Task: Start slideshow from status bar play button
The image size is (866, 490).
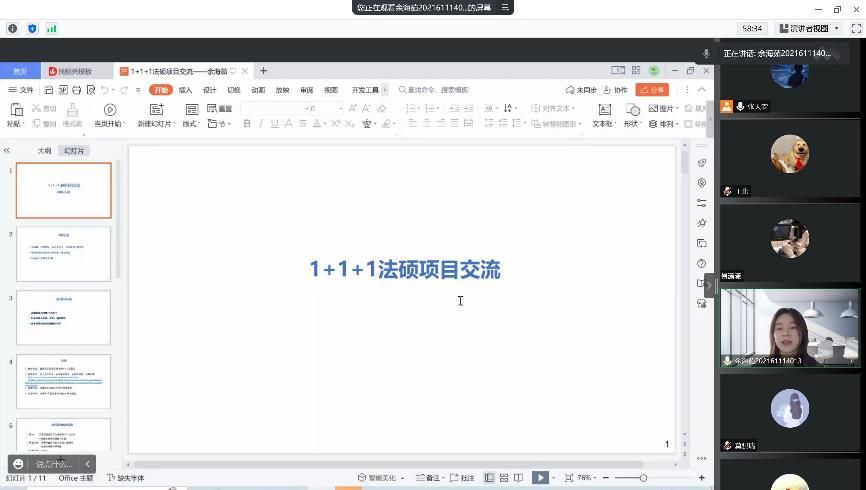Action: (540, 478)
